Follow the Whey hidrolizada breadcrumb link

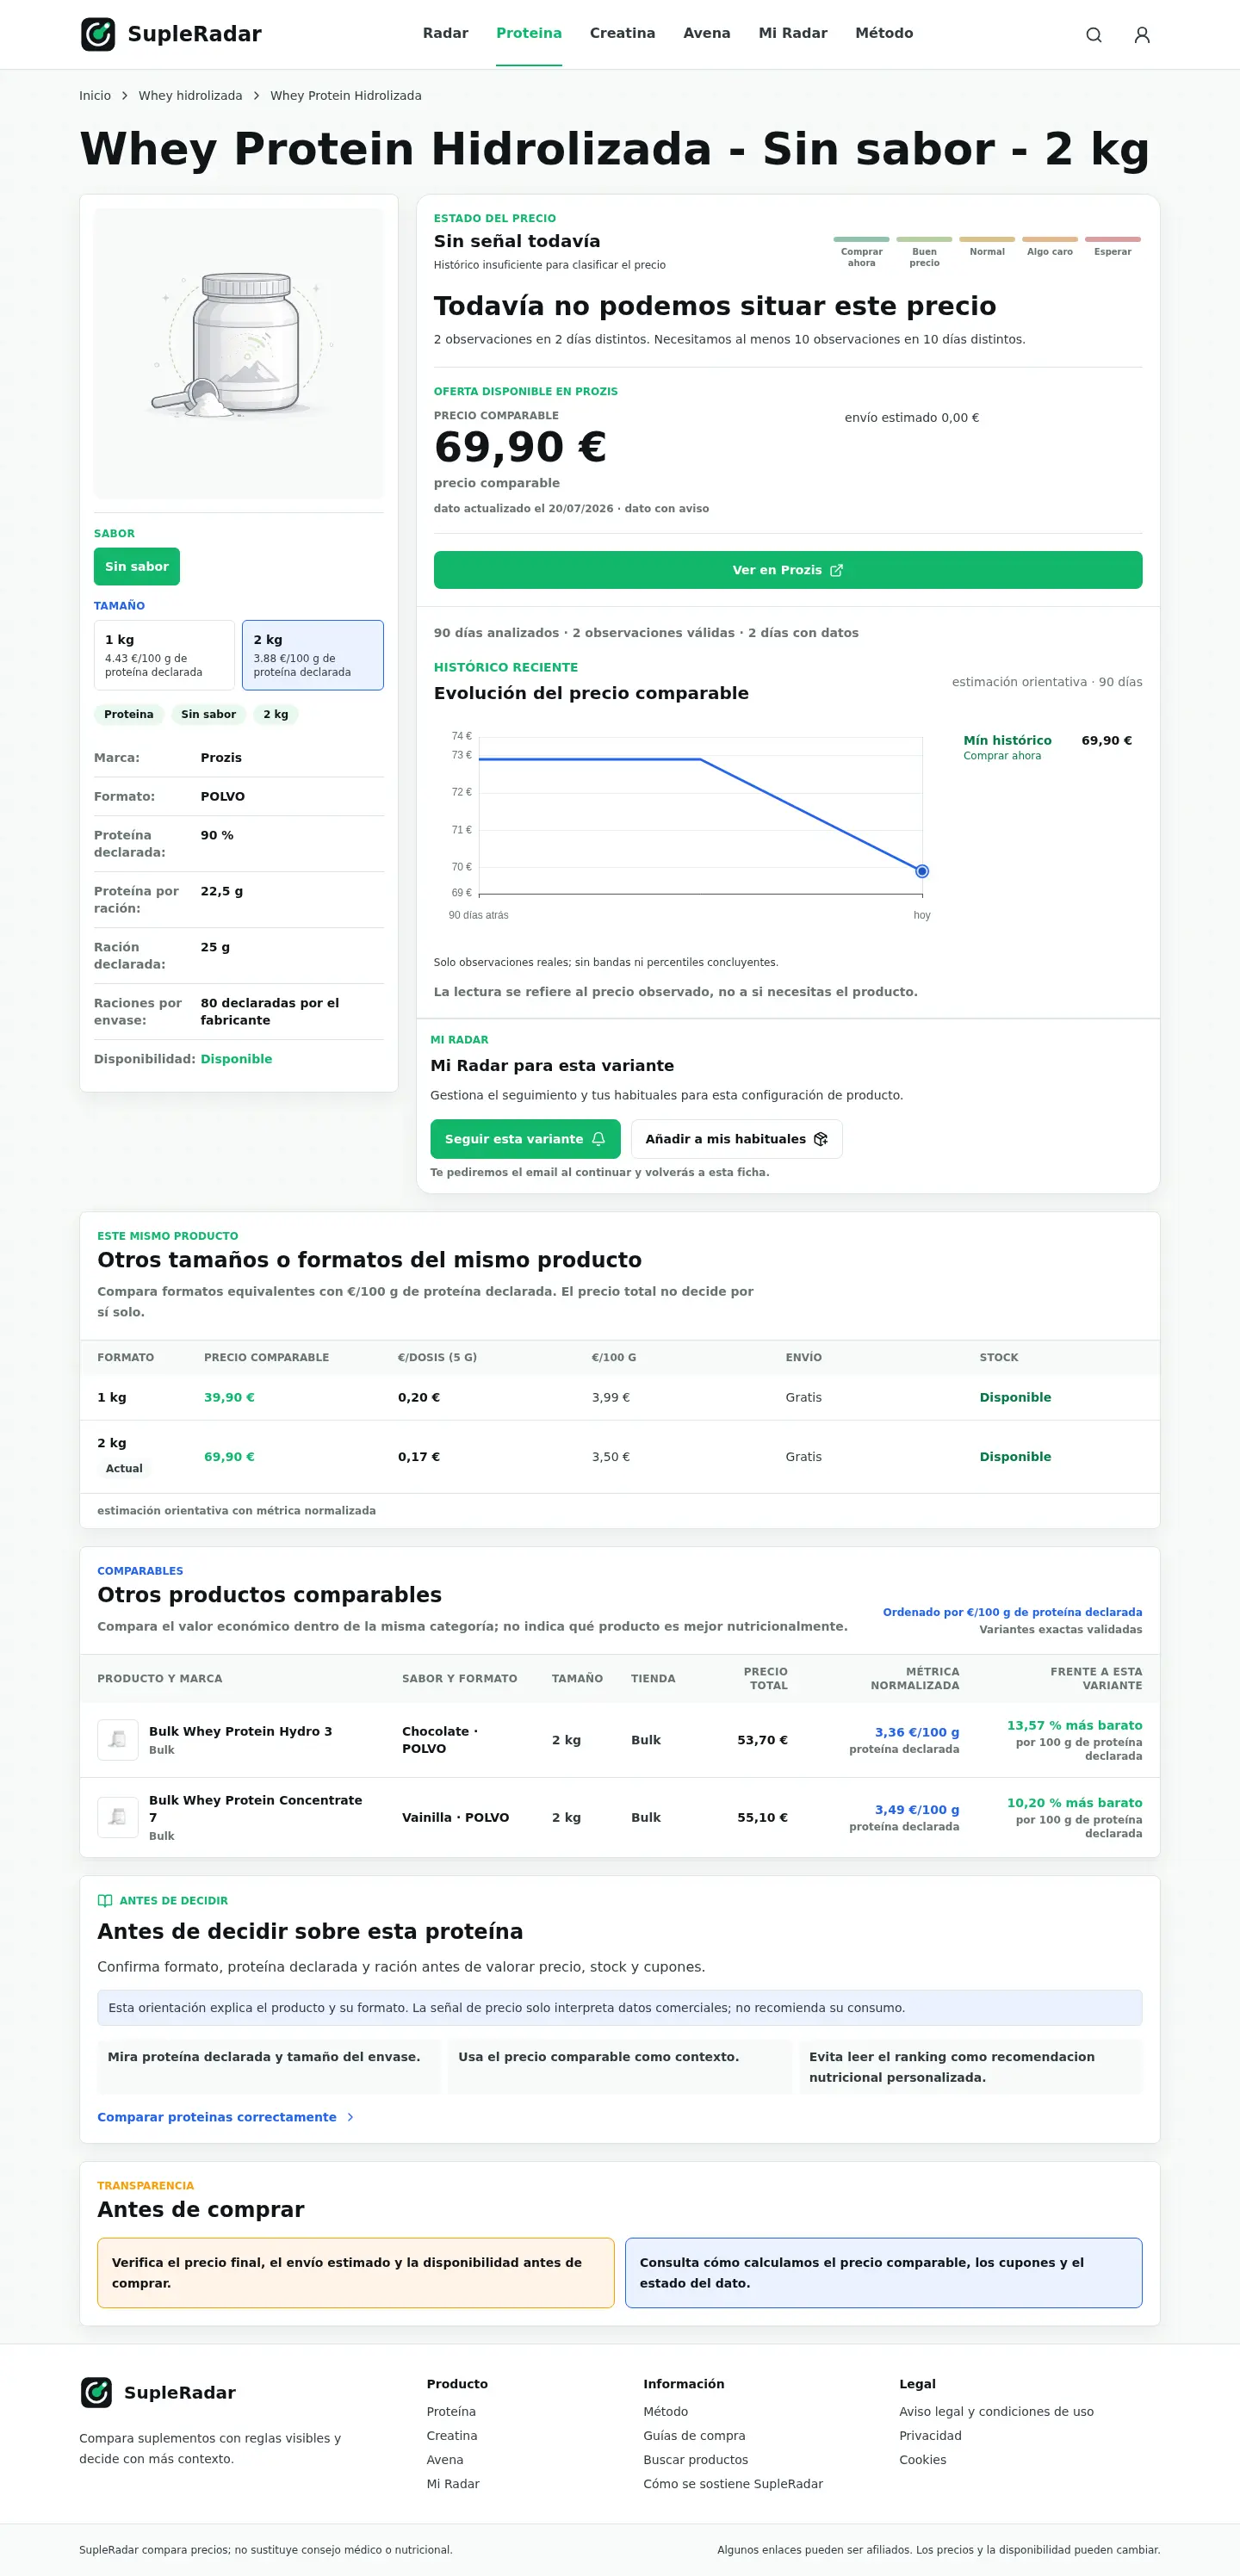[x=190, y=96]
